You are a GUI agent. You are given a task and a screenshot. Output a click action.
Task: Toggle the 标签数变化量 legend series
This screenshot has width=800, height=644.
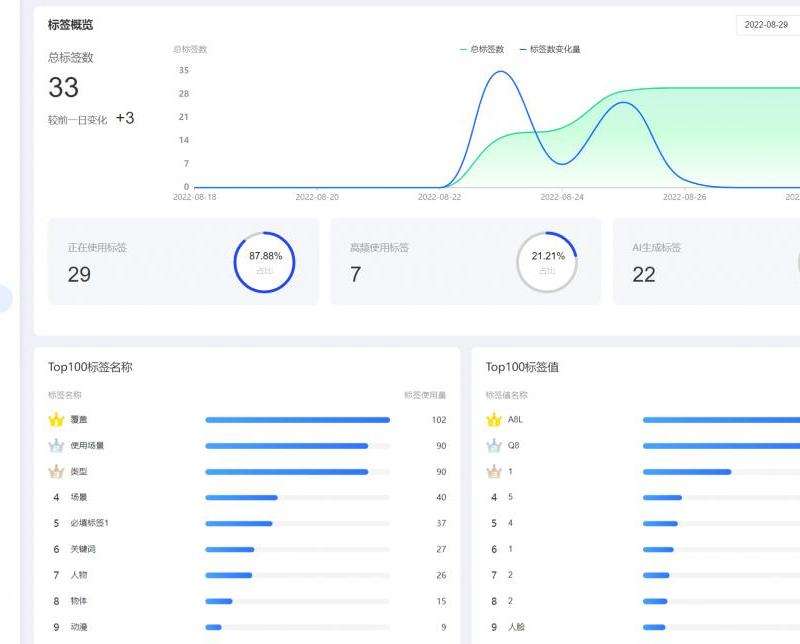click(x=555, y=49)
